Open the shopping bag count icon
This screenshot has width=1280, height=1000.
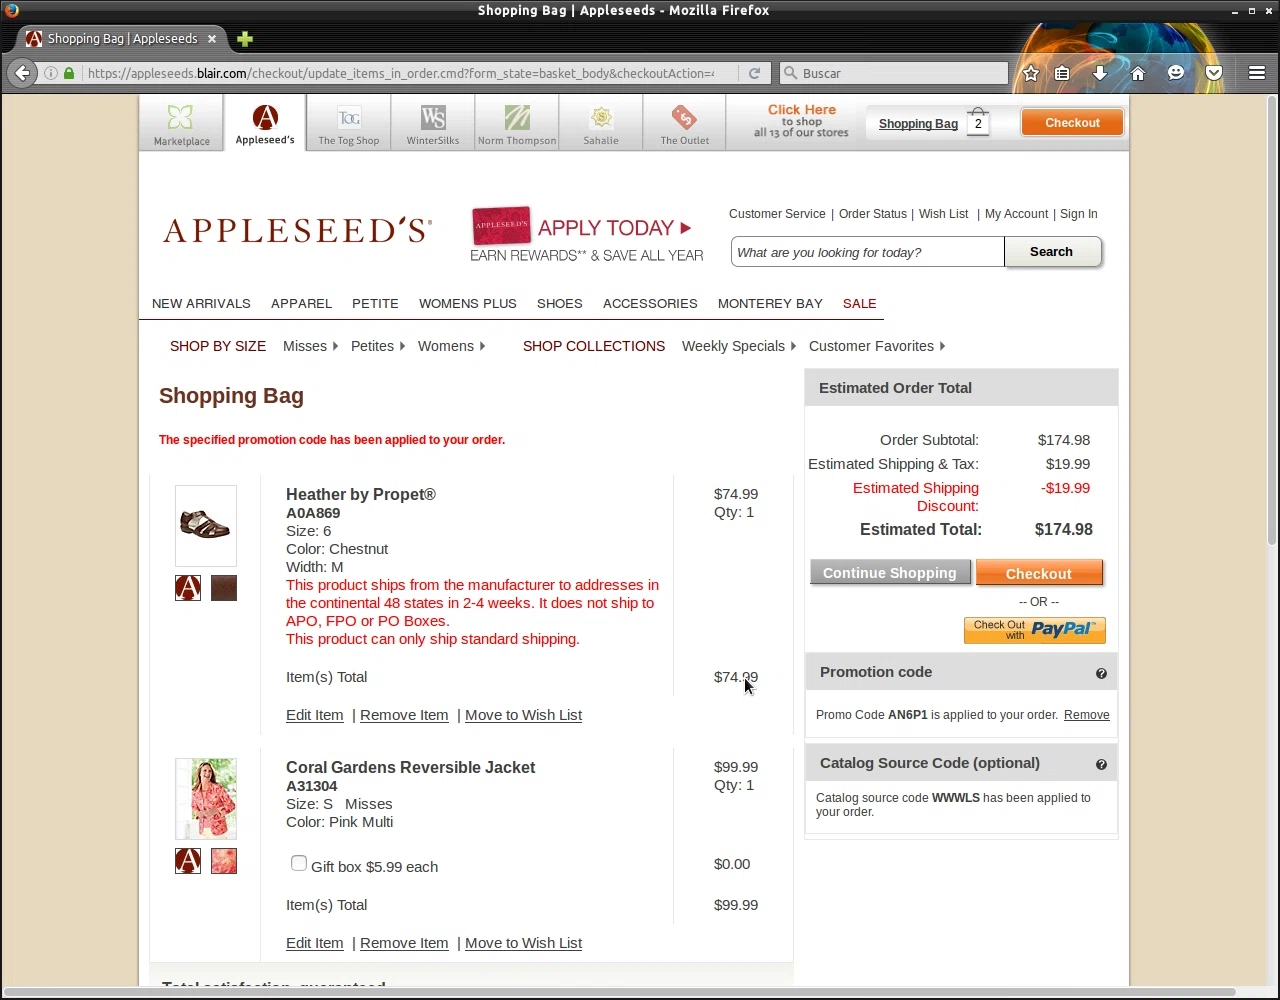(978, 122)
